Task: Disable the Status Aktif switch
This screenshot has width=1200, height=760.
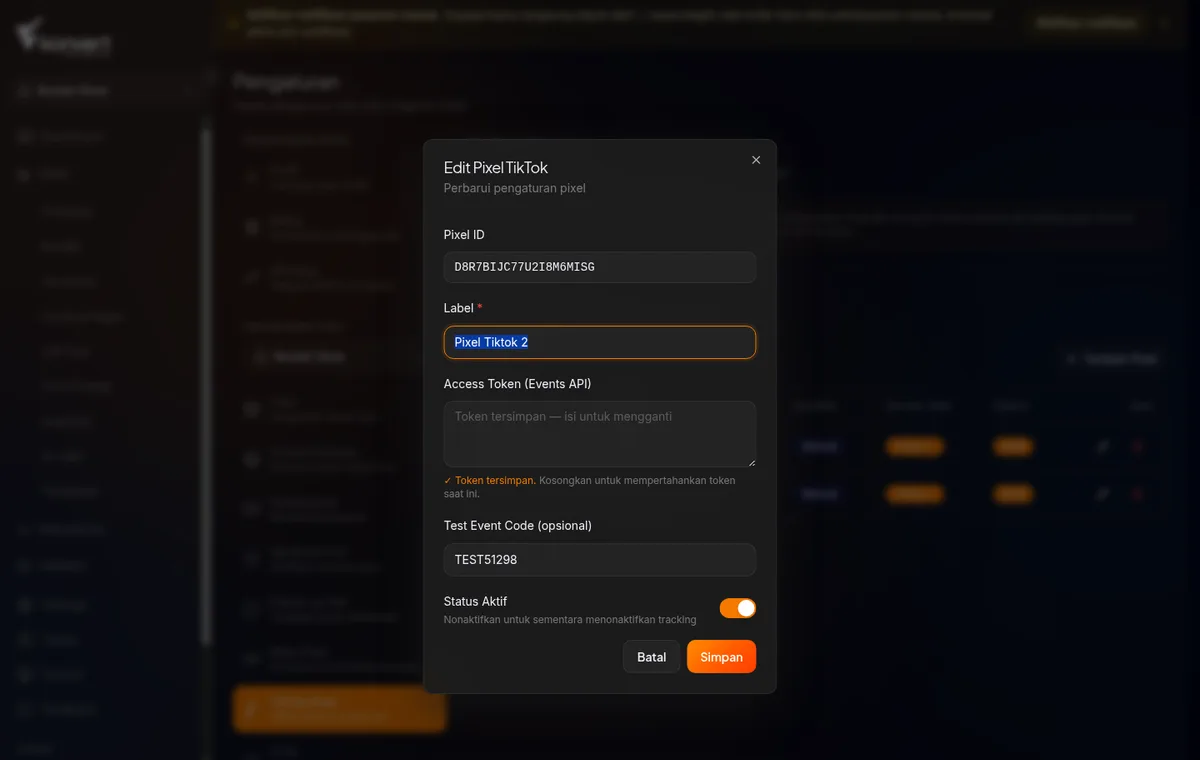Action: click(x=738, y=608)
